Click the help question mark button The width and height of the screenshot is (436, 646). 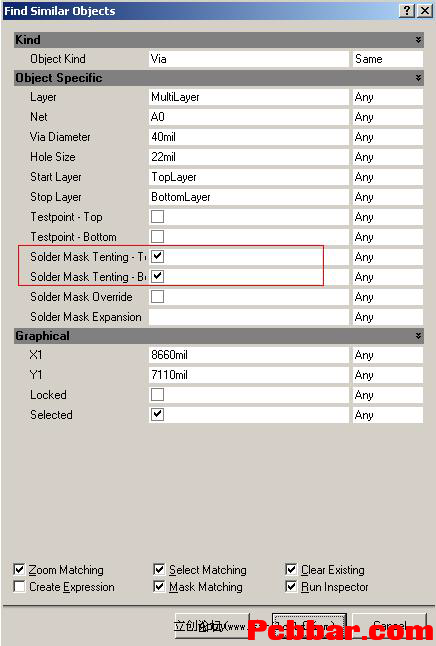(407, 11)
